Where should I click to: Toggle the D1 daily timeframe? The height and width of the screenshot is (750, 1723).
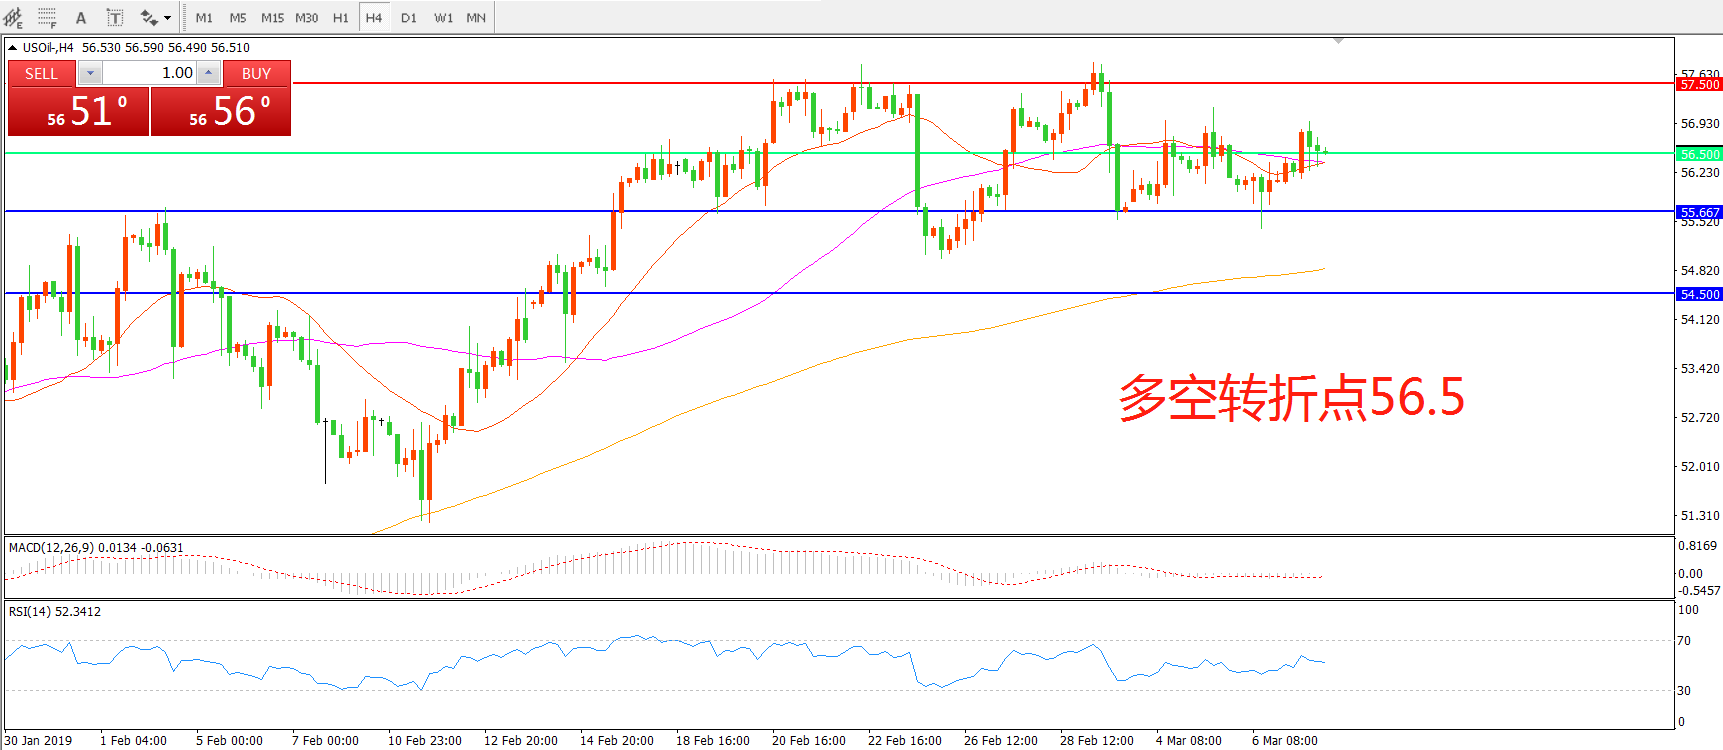[408, 18]
